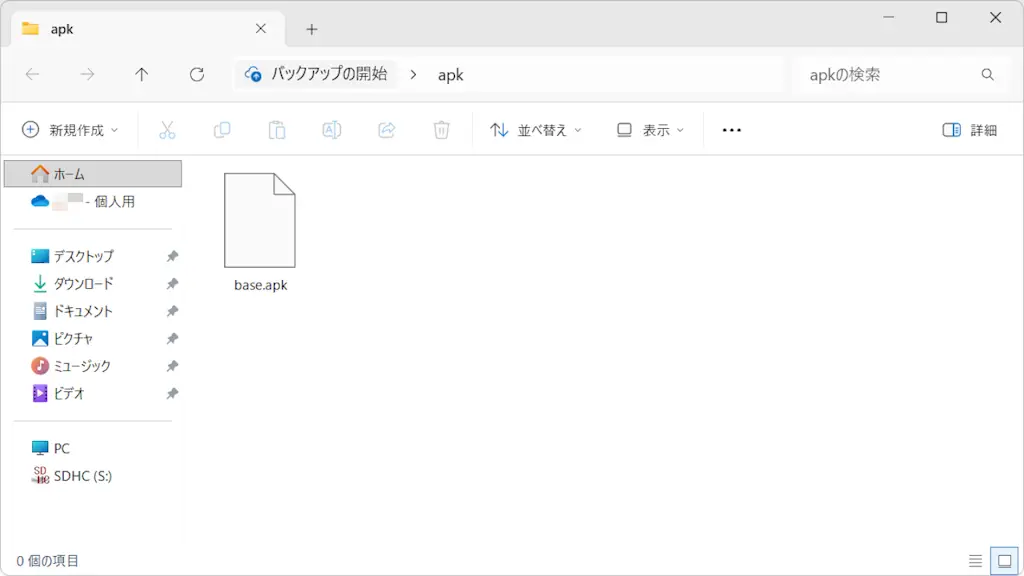Click the Copy icon in toolbar
Screen dimensions: 1024x576
(x=222, y=130)
